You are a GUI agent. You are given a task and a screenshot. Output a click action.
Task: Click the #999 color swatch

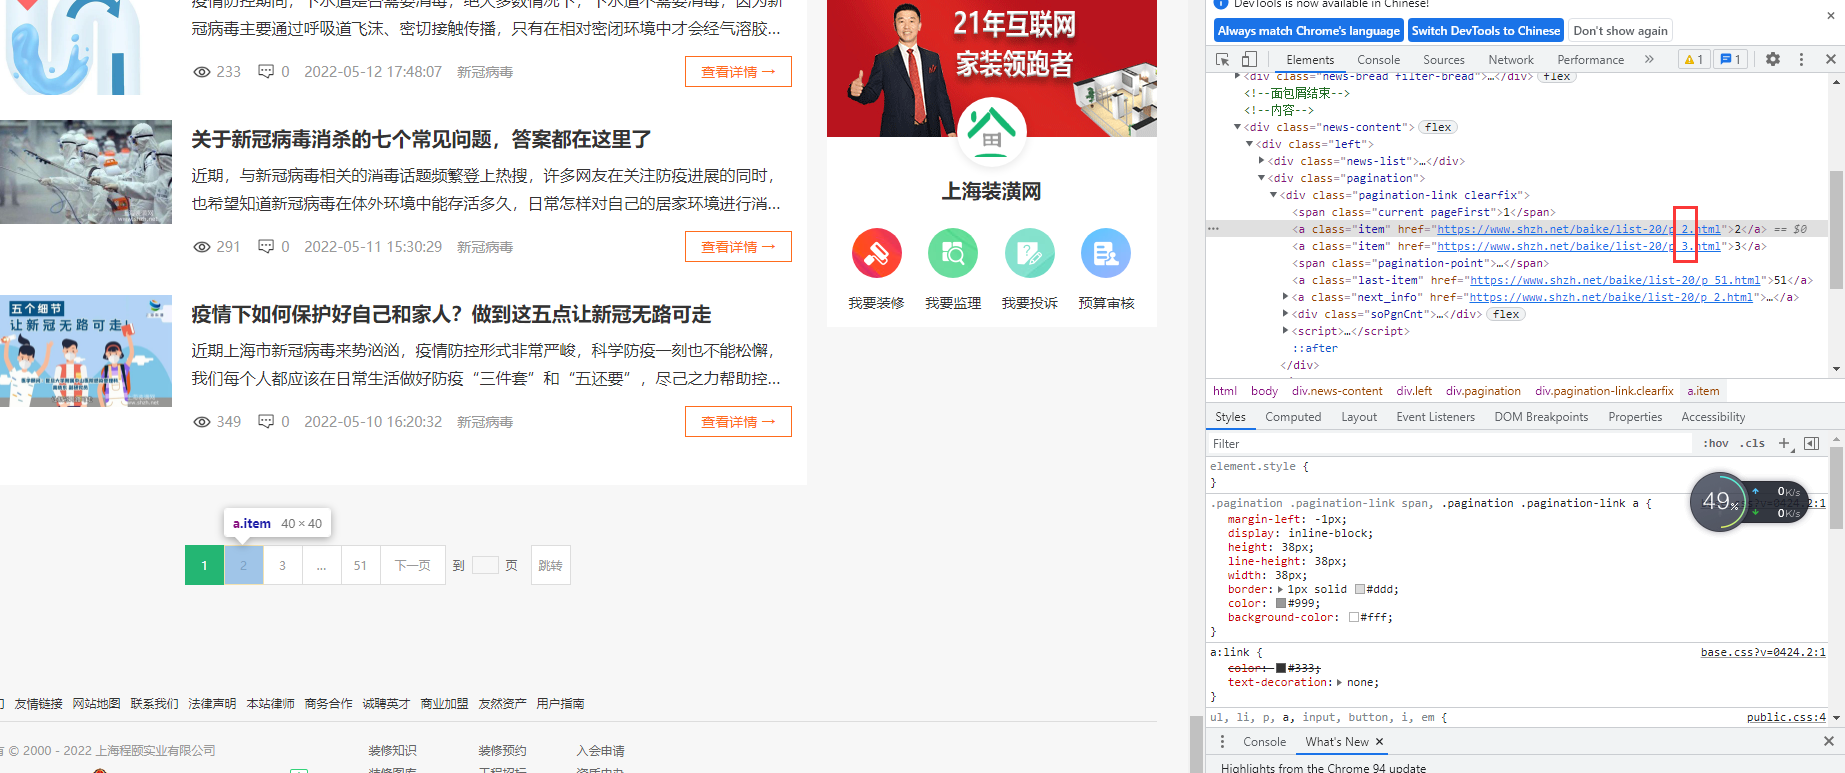(x=1281, y=603)
